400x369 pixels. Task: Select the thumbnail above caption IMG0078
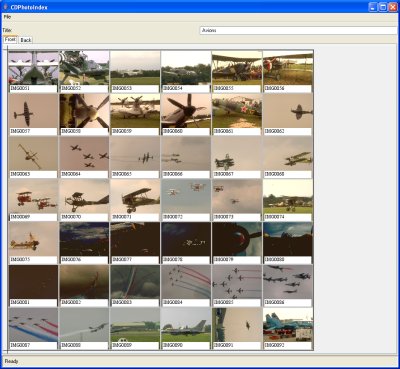(x=186, y=239)
